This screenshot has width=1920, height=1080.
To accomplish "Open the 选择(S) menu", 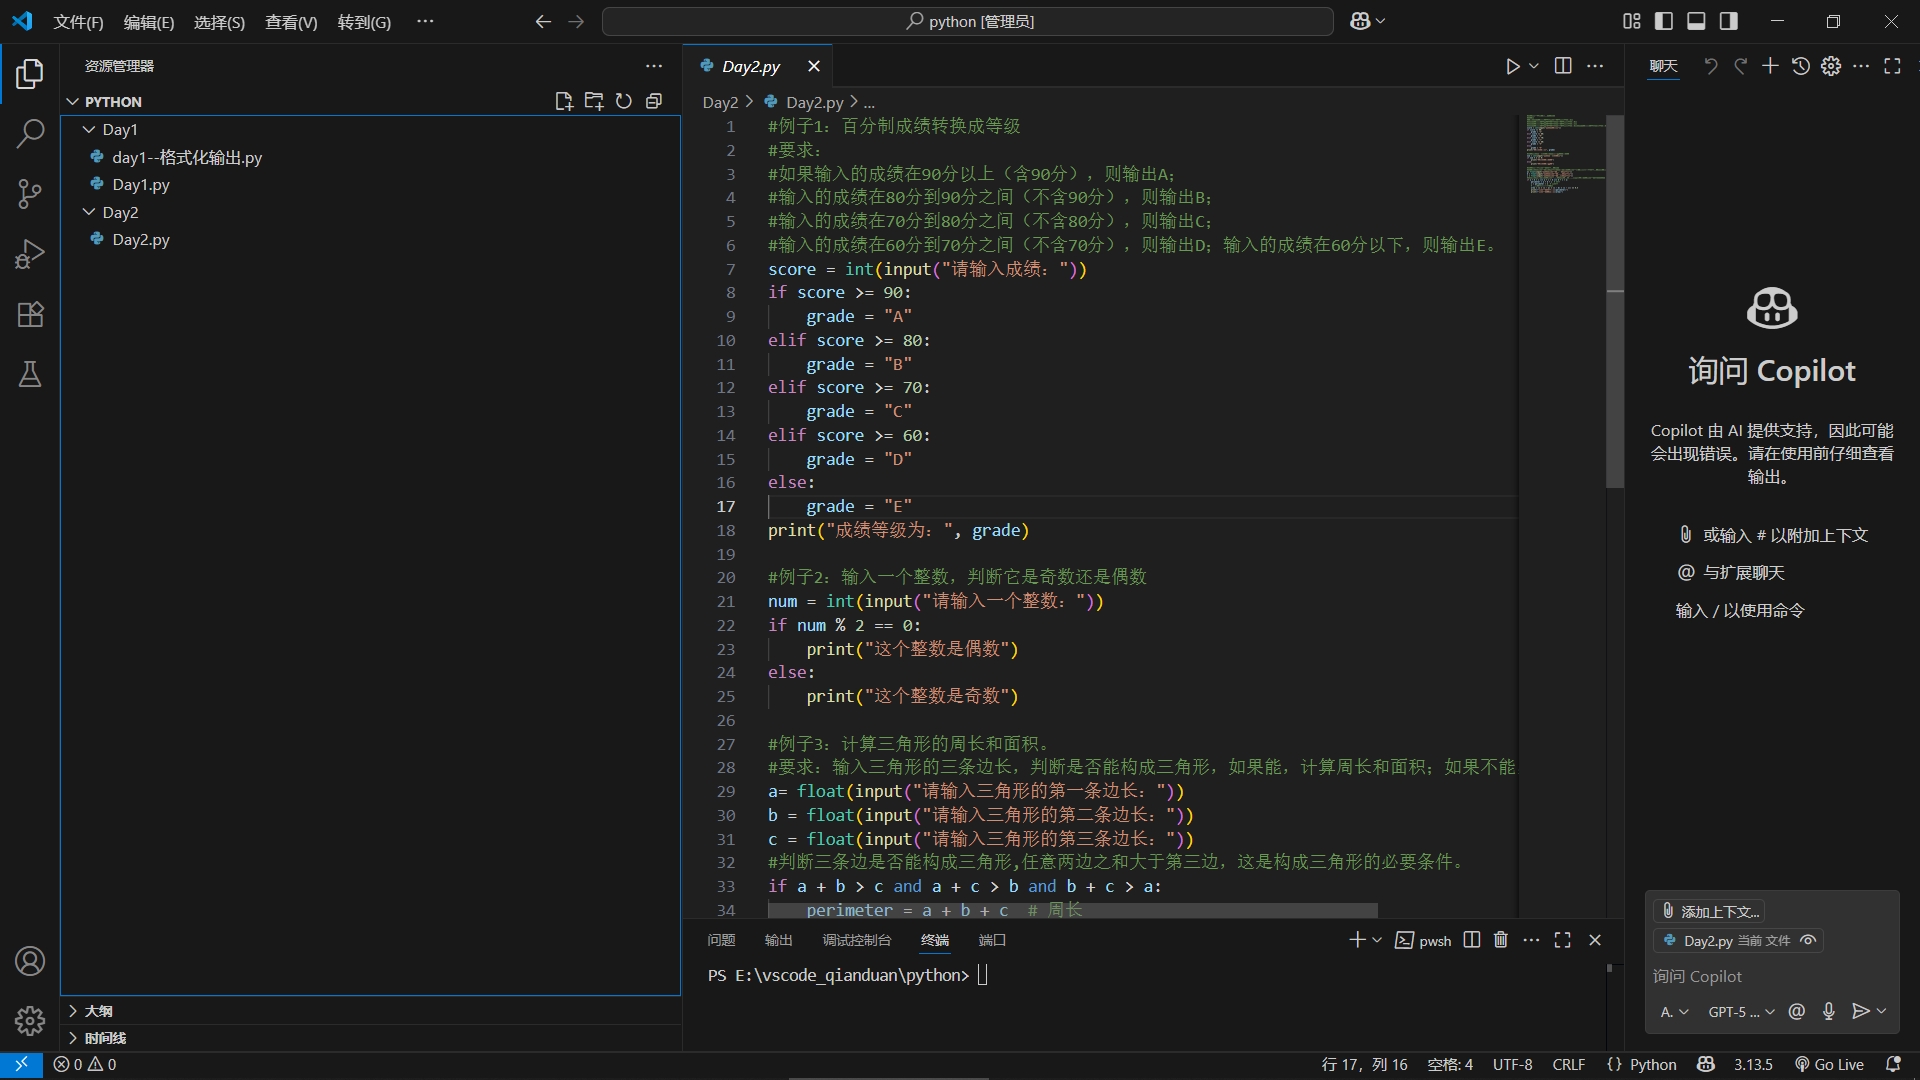I will [x=219, y=22].
